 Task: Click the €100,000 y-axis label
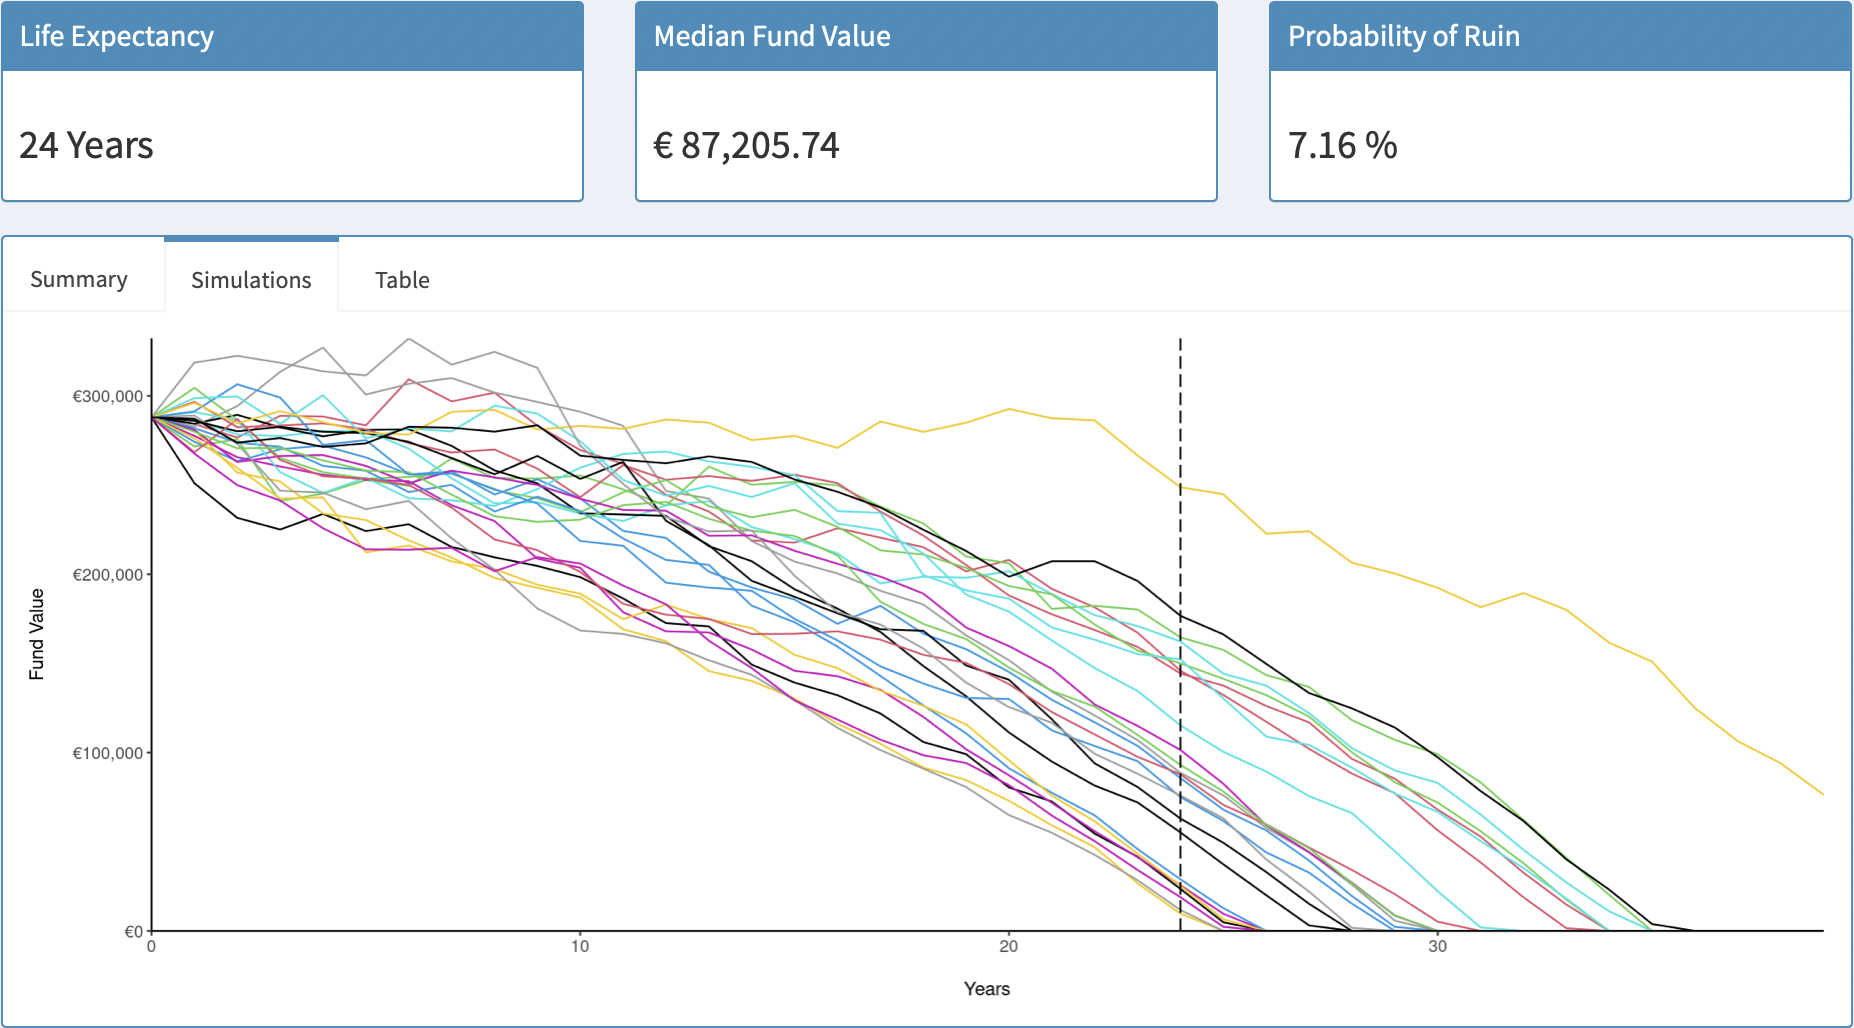(x=108, y=753)
